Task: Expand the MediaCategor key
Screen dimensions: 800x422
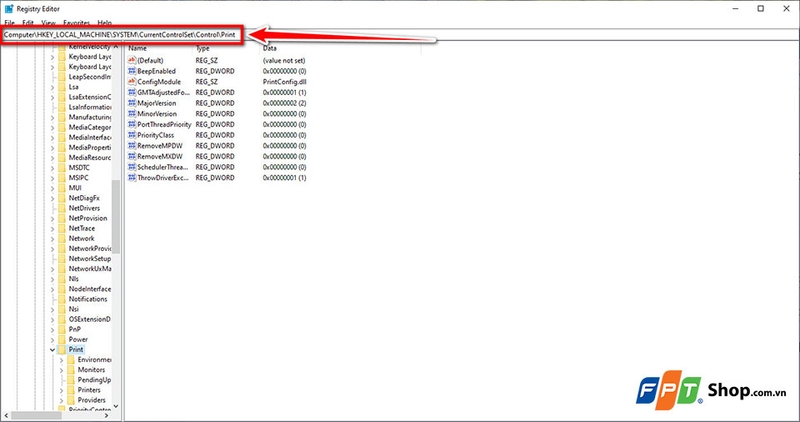Action: [x=52, y=128]
